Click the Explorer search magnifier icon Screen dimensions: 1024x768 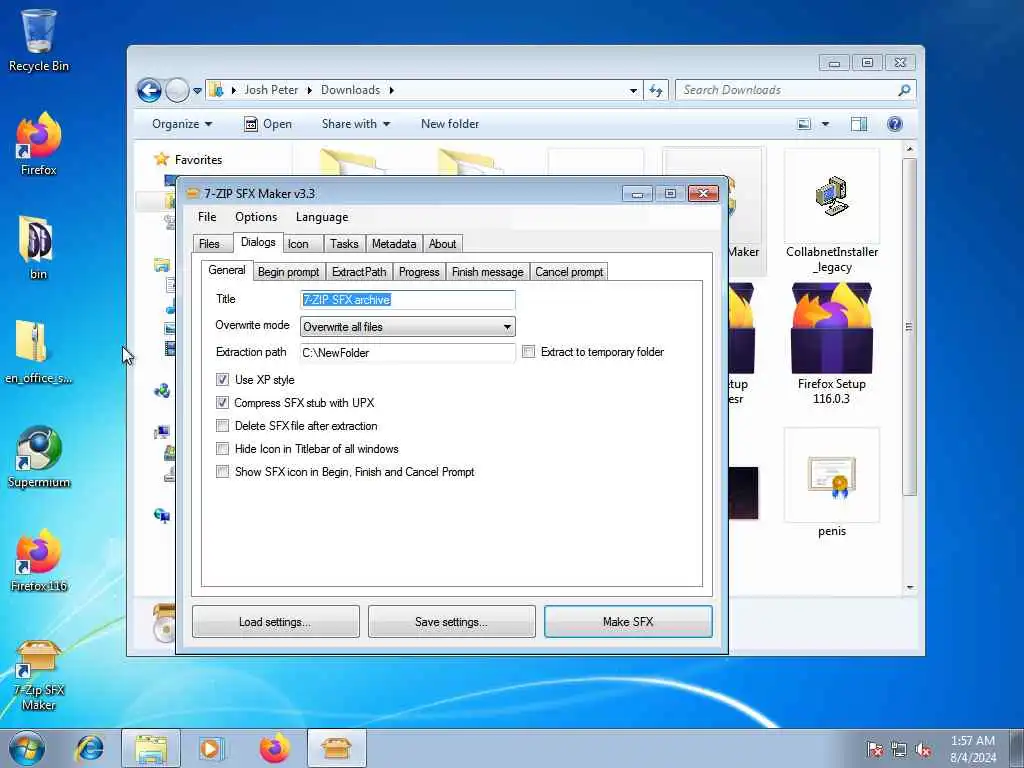(x=904, y=90)
